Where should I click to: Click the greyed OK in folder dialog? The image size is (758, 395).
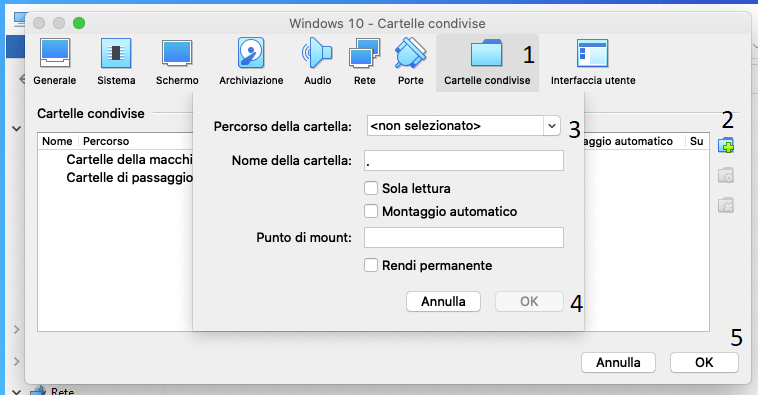click(x=529, y=302)
